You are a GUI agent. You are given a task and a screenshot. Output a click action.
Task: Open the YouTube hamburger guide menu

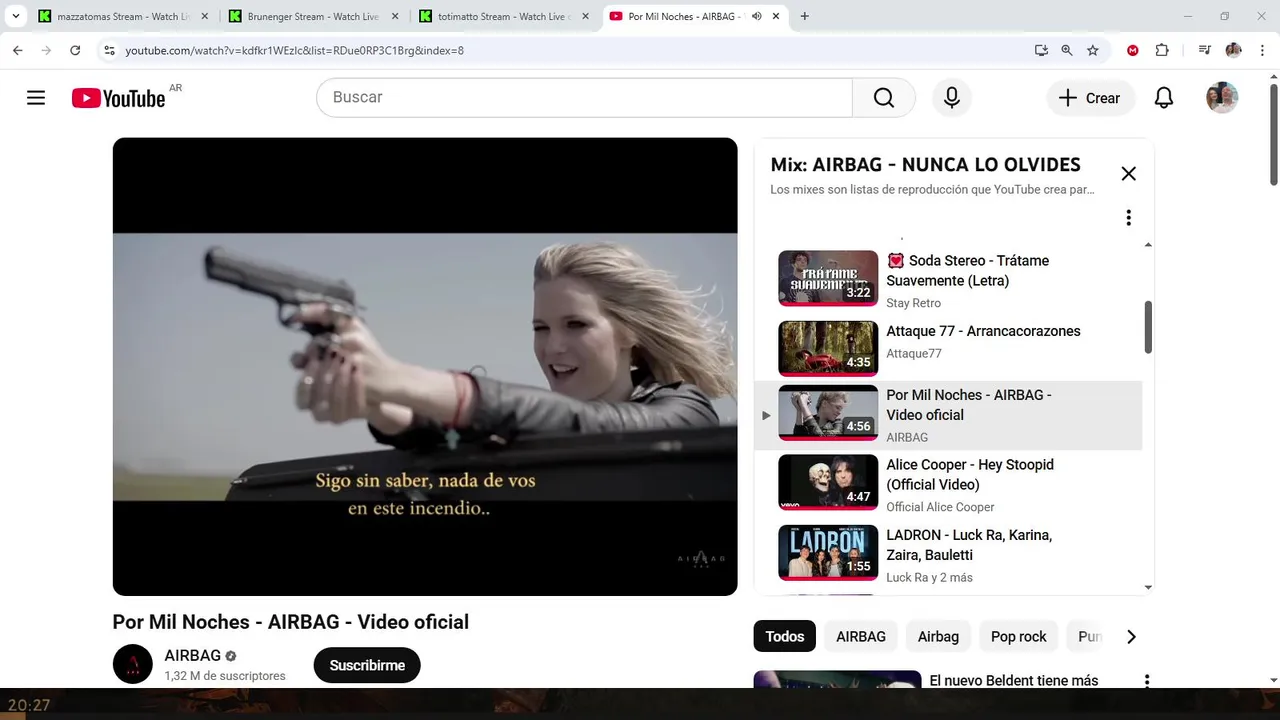[x=36, y=98]
